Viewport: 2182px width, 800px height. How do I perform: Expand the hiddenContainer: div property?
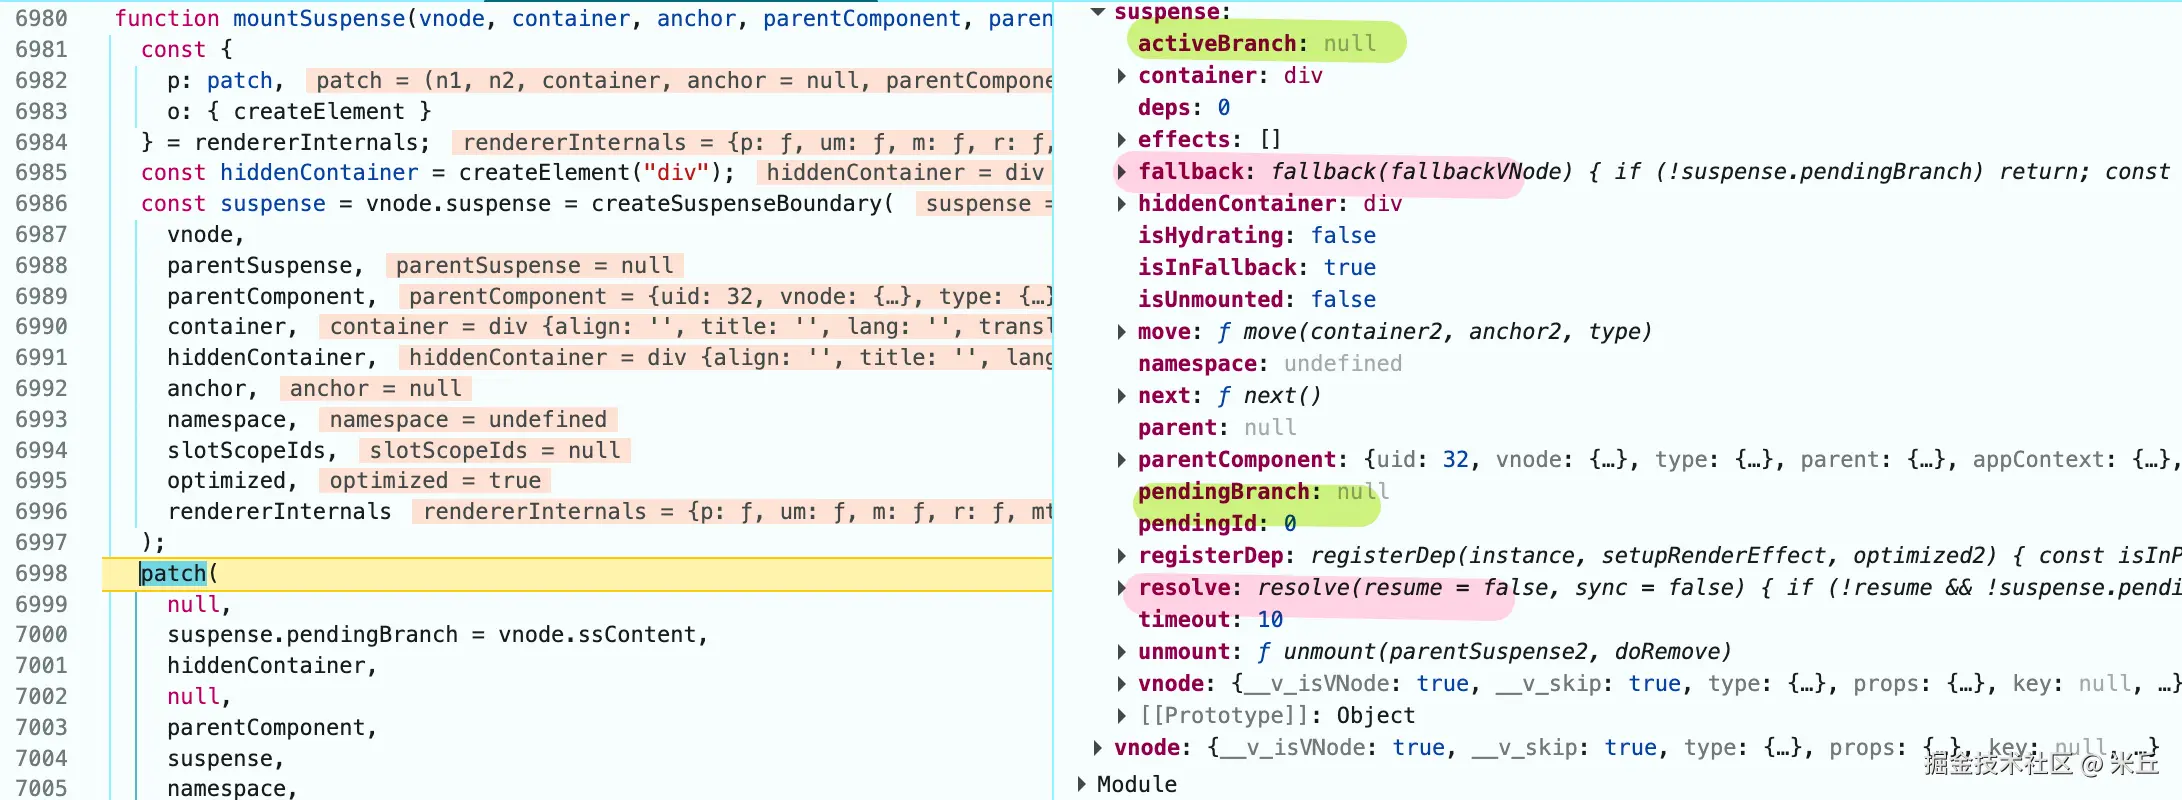pos(1121,204)
